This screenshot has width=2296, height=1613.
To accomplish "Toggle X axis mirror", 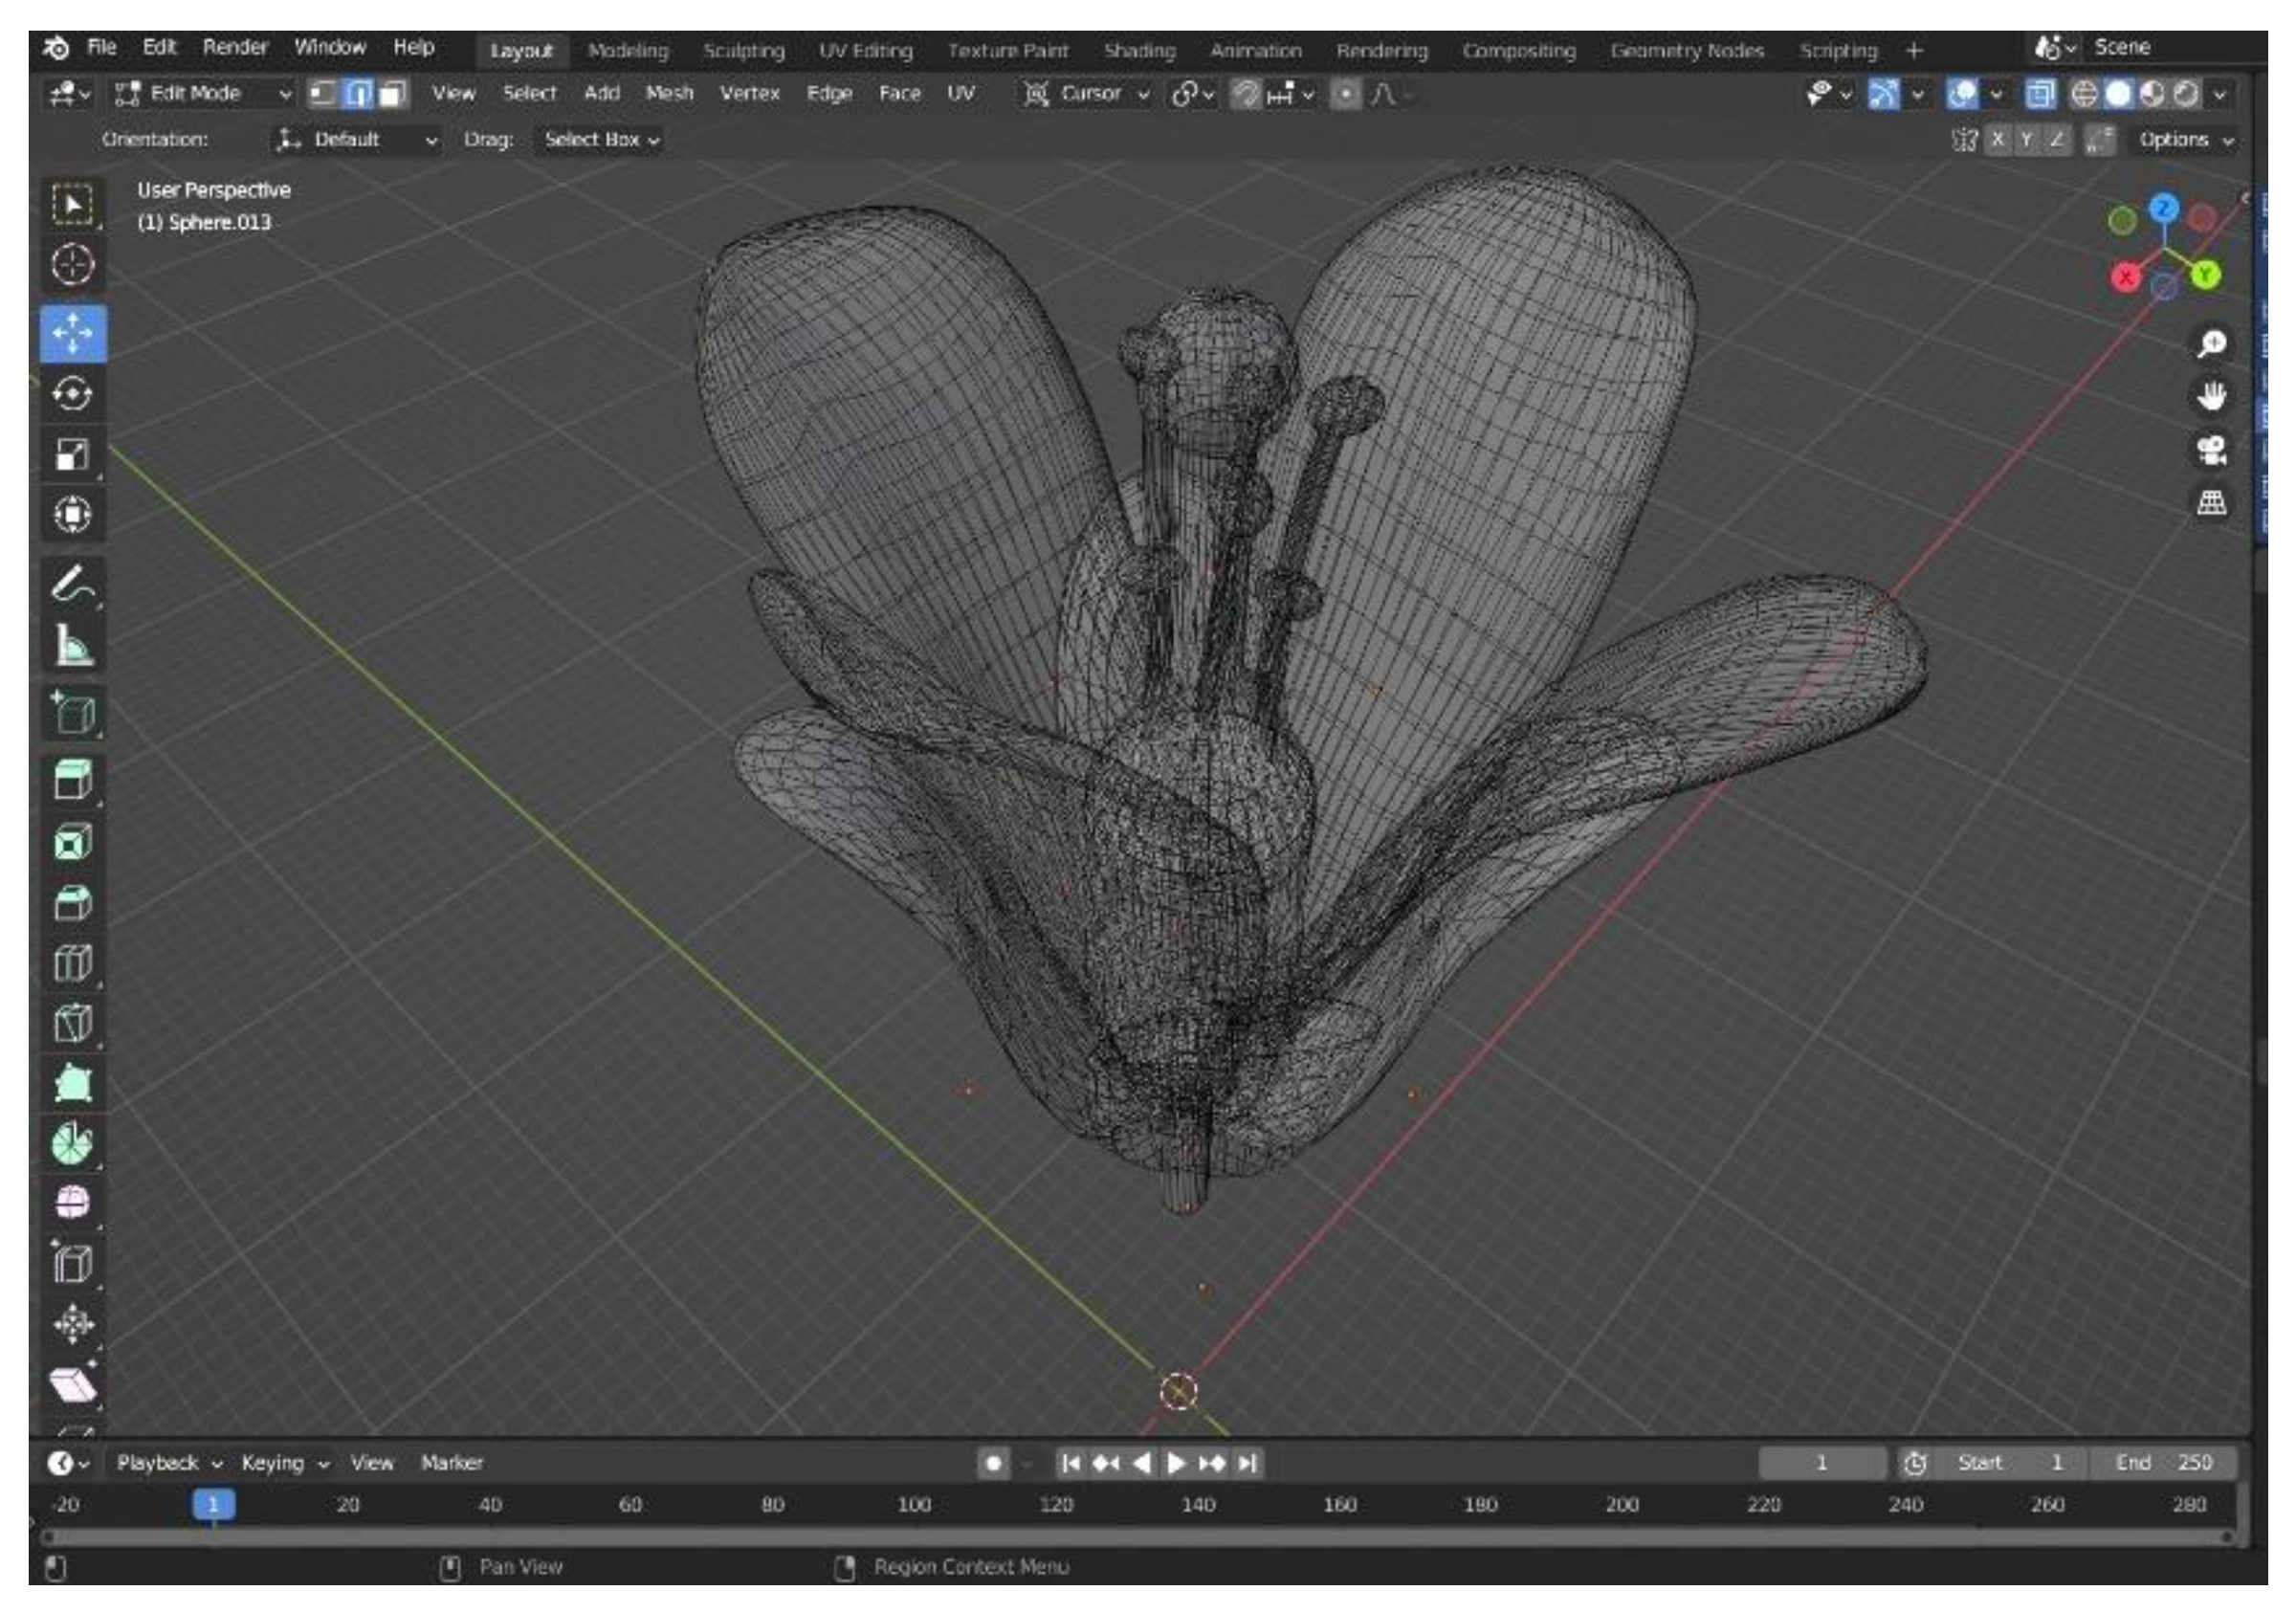I will (x=1997, y=140).
